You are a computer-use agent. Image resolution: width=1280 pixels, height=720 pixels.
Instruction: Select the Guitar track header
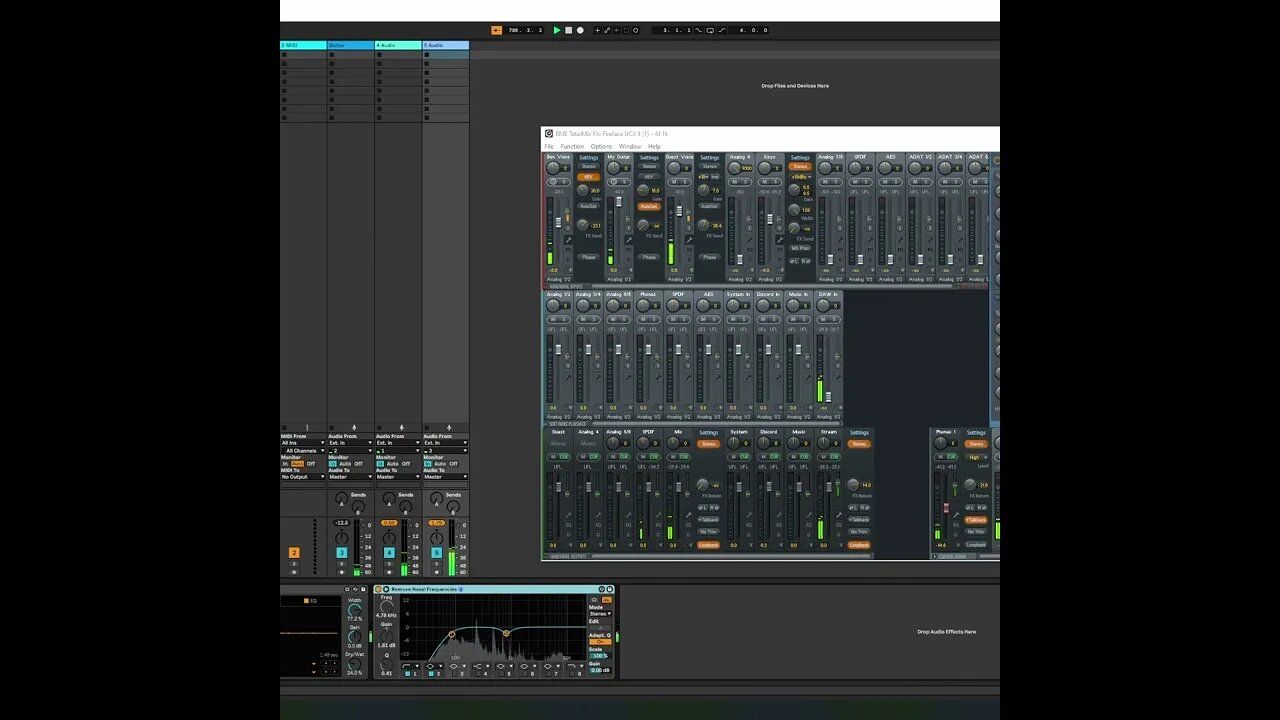350,45
